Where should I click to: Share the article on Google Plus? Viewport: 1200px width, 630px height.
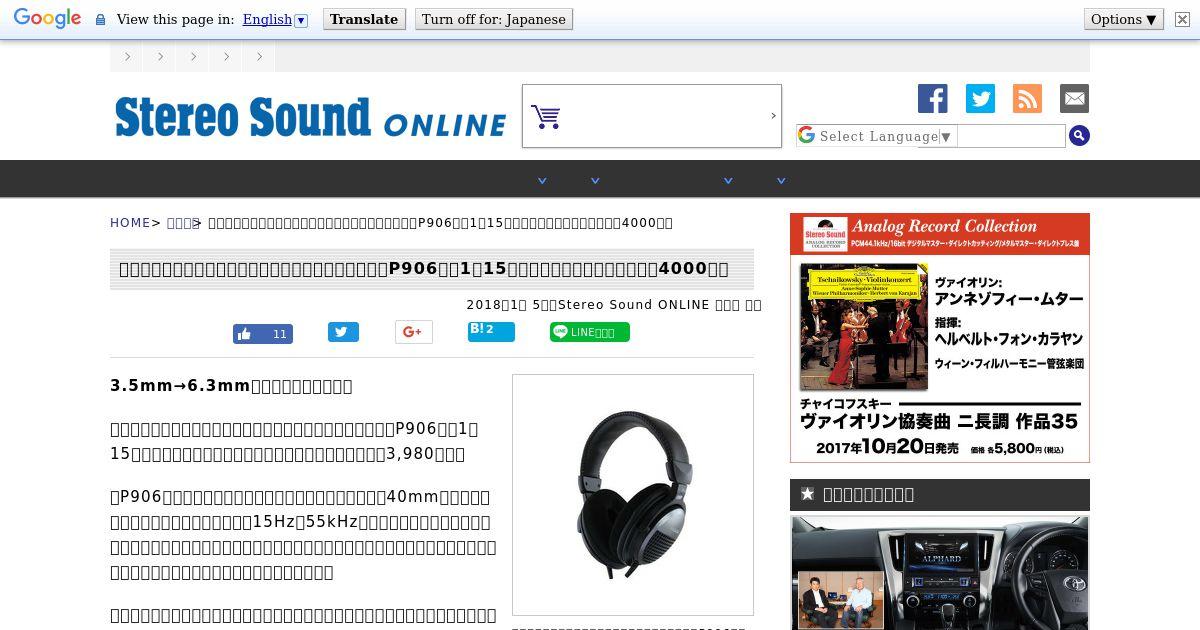pyautogui.click(x=414, y=332)
